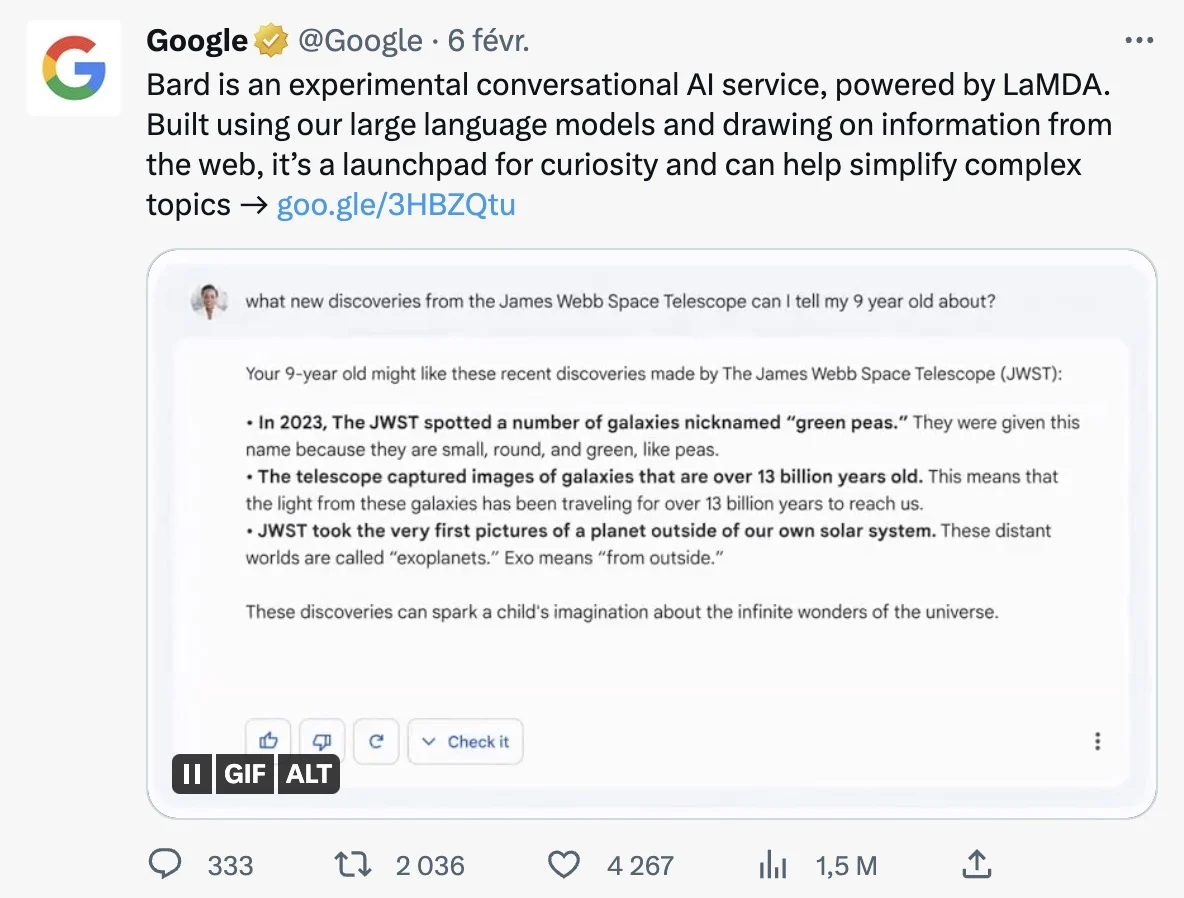Viewport: 1184px width, 898px height.
Task: Click the Google account name
Action: [x=197, y=41]
